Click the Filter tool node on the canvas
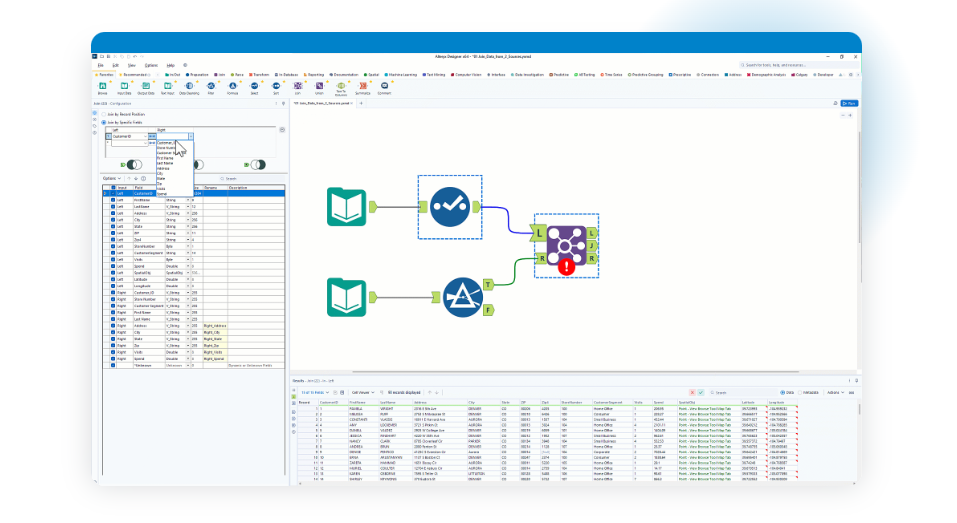957x523 pixels. point(463,297)
